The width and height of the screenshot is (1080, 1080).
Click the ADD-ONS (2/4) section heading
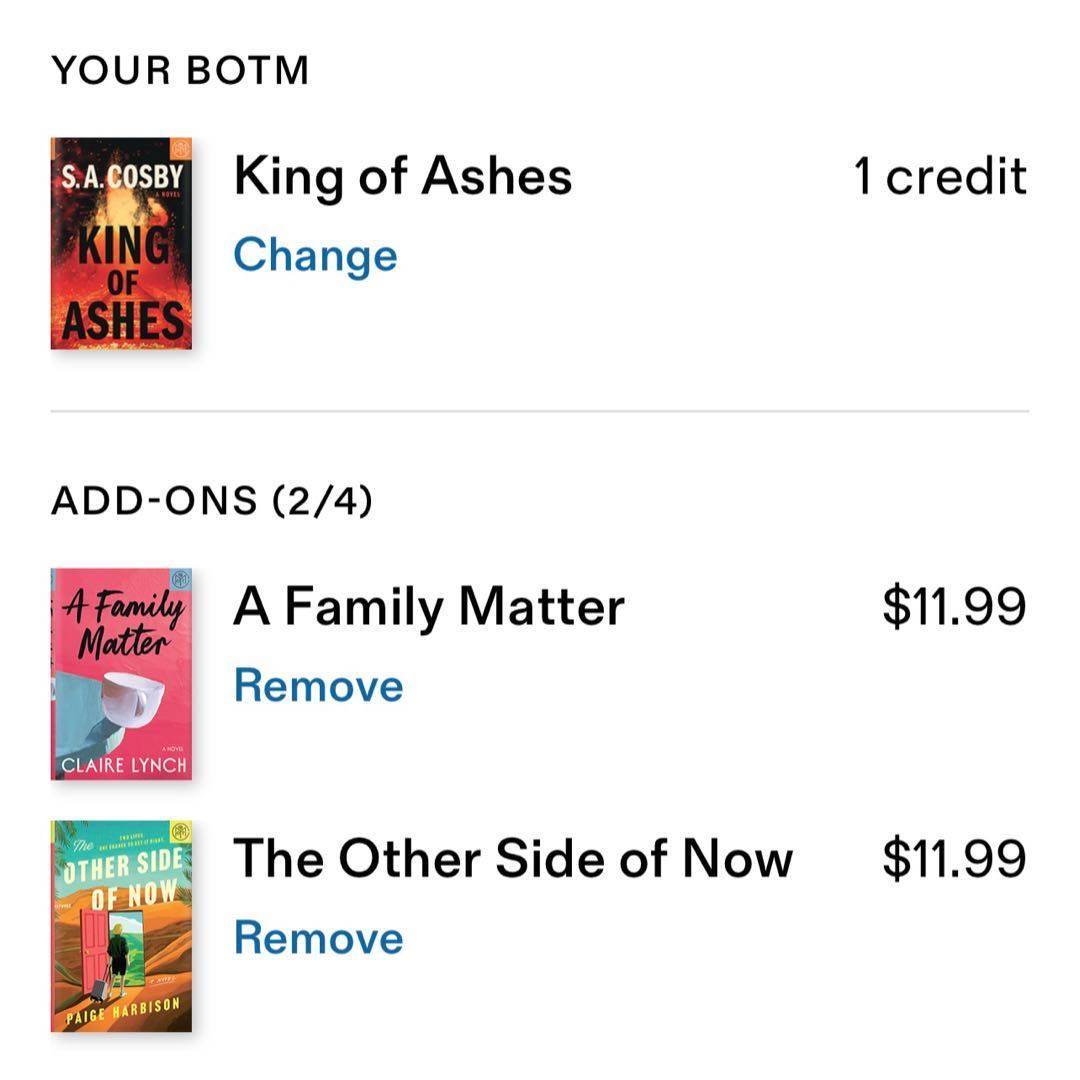click(x=211, y=501)
